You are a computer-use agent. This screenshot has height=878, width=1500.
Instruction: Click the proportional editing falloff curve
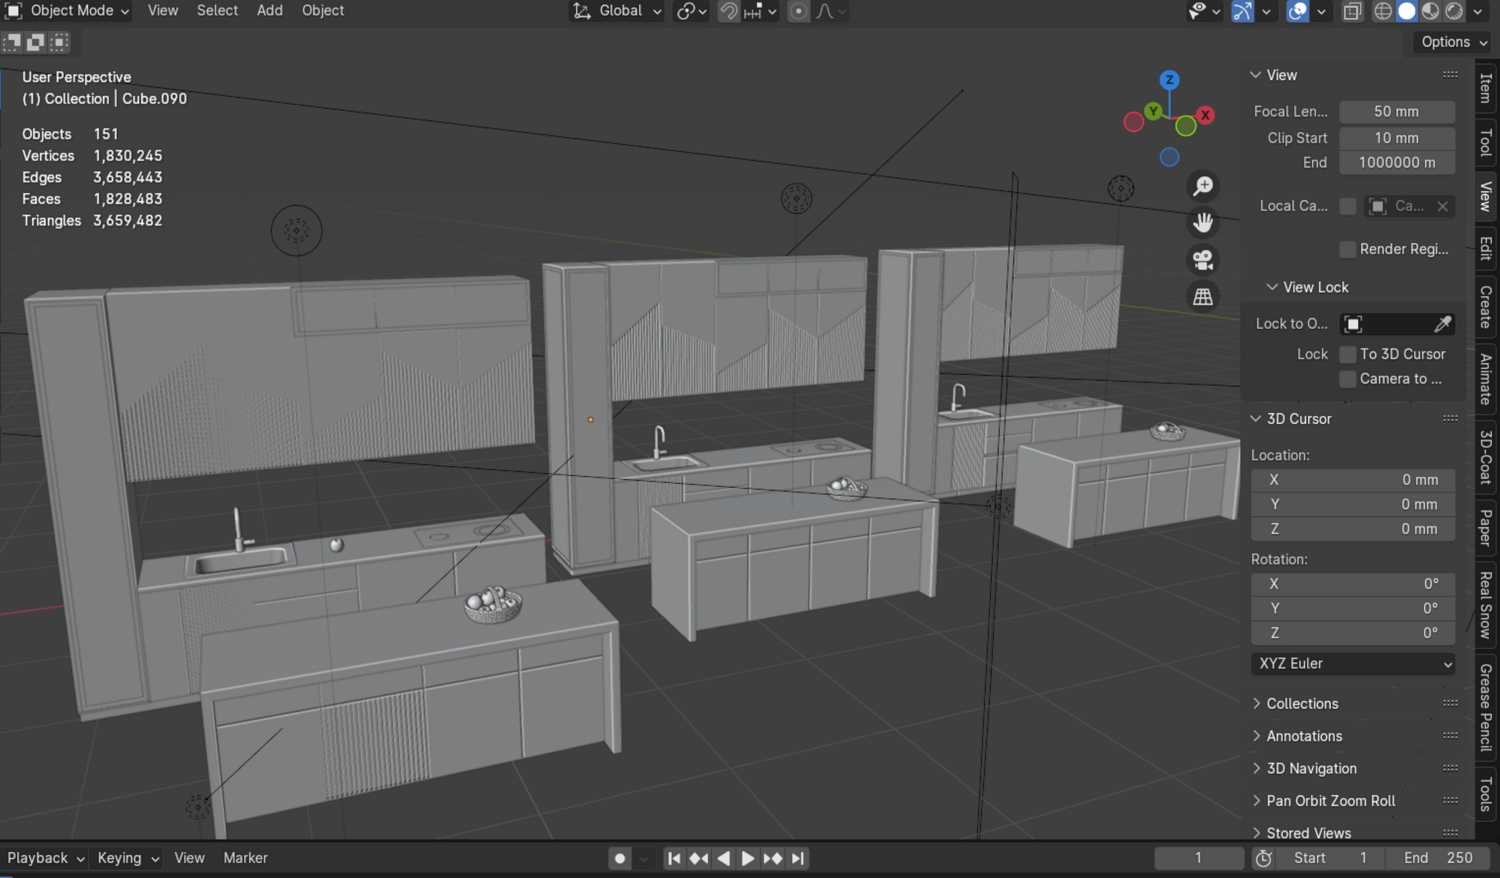click(x=831, y=11)
